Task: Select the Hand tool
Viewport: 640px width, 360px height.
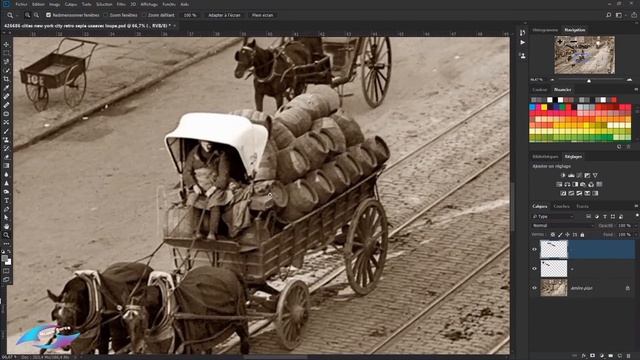Action: (6, 227)
